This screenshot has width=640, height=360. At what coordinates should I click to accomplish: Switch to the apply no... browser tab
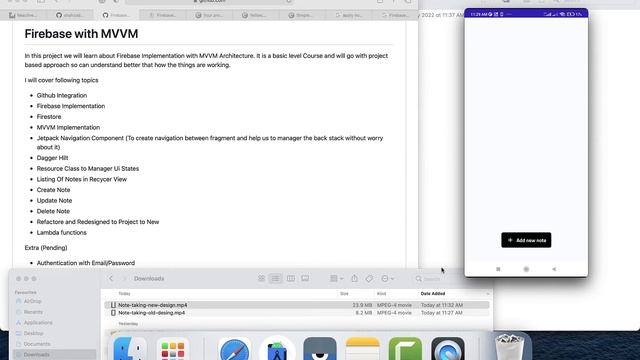click(349, 15)
